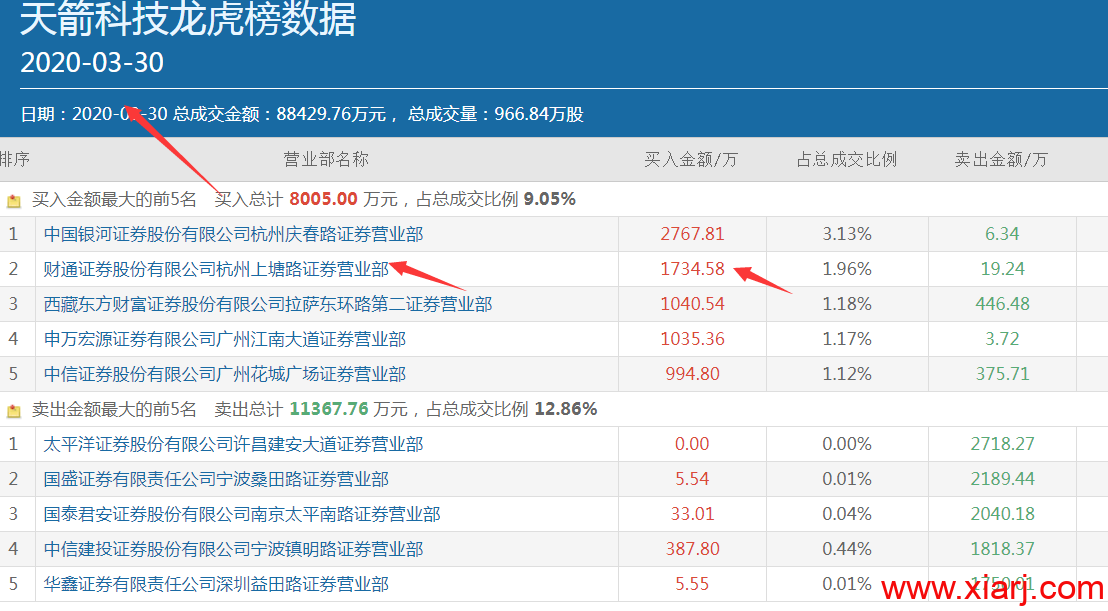Click the 9.05% buy ratio summary
The width and height of the screenshot is (1108, 611).
[x=550, y=199]
